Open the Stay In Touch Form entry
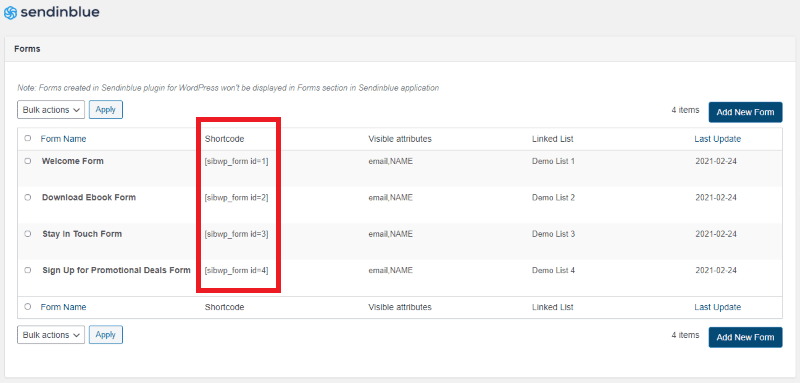 82,234
